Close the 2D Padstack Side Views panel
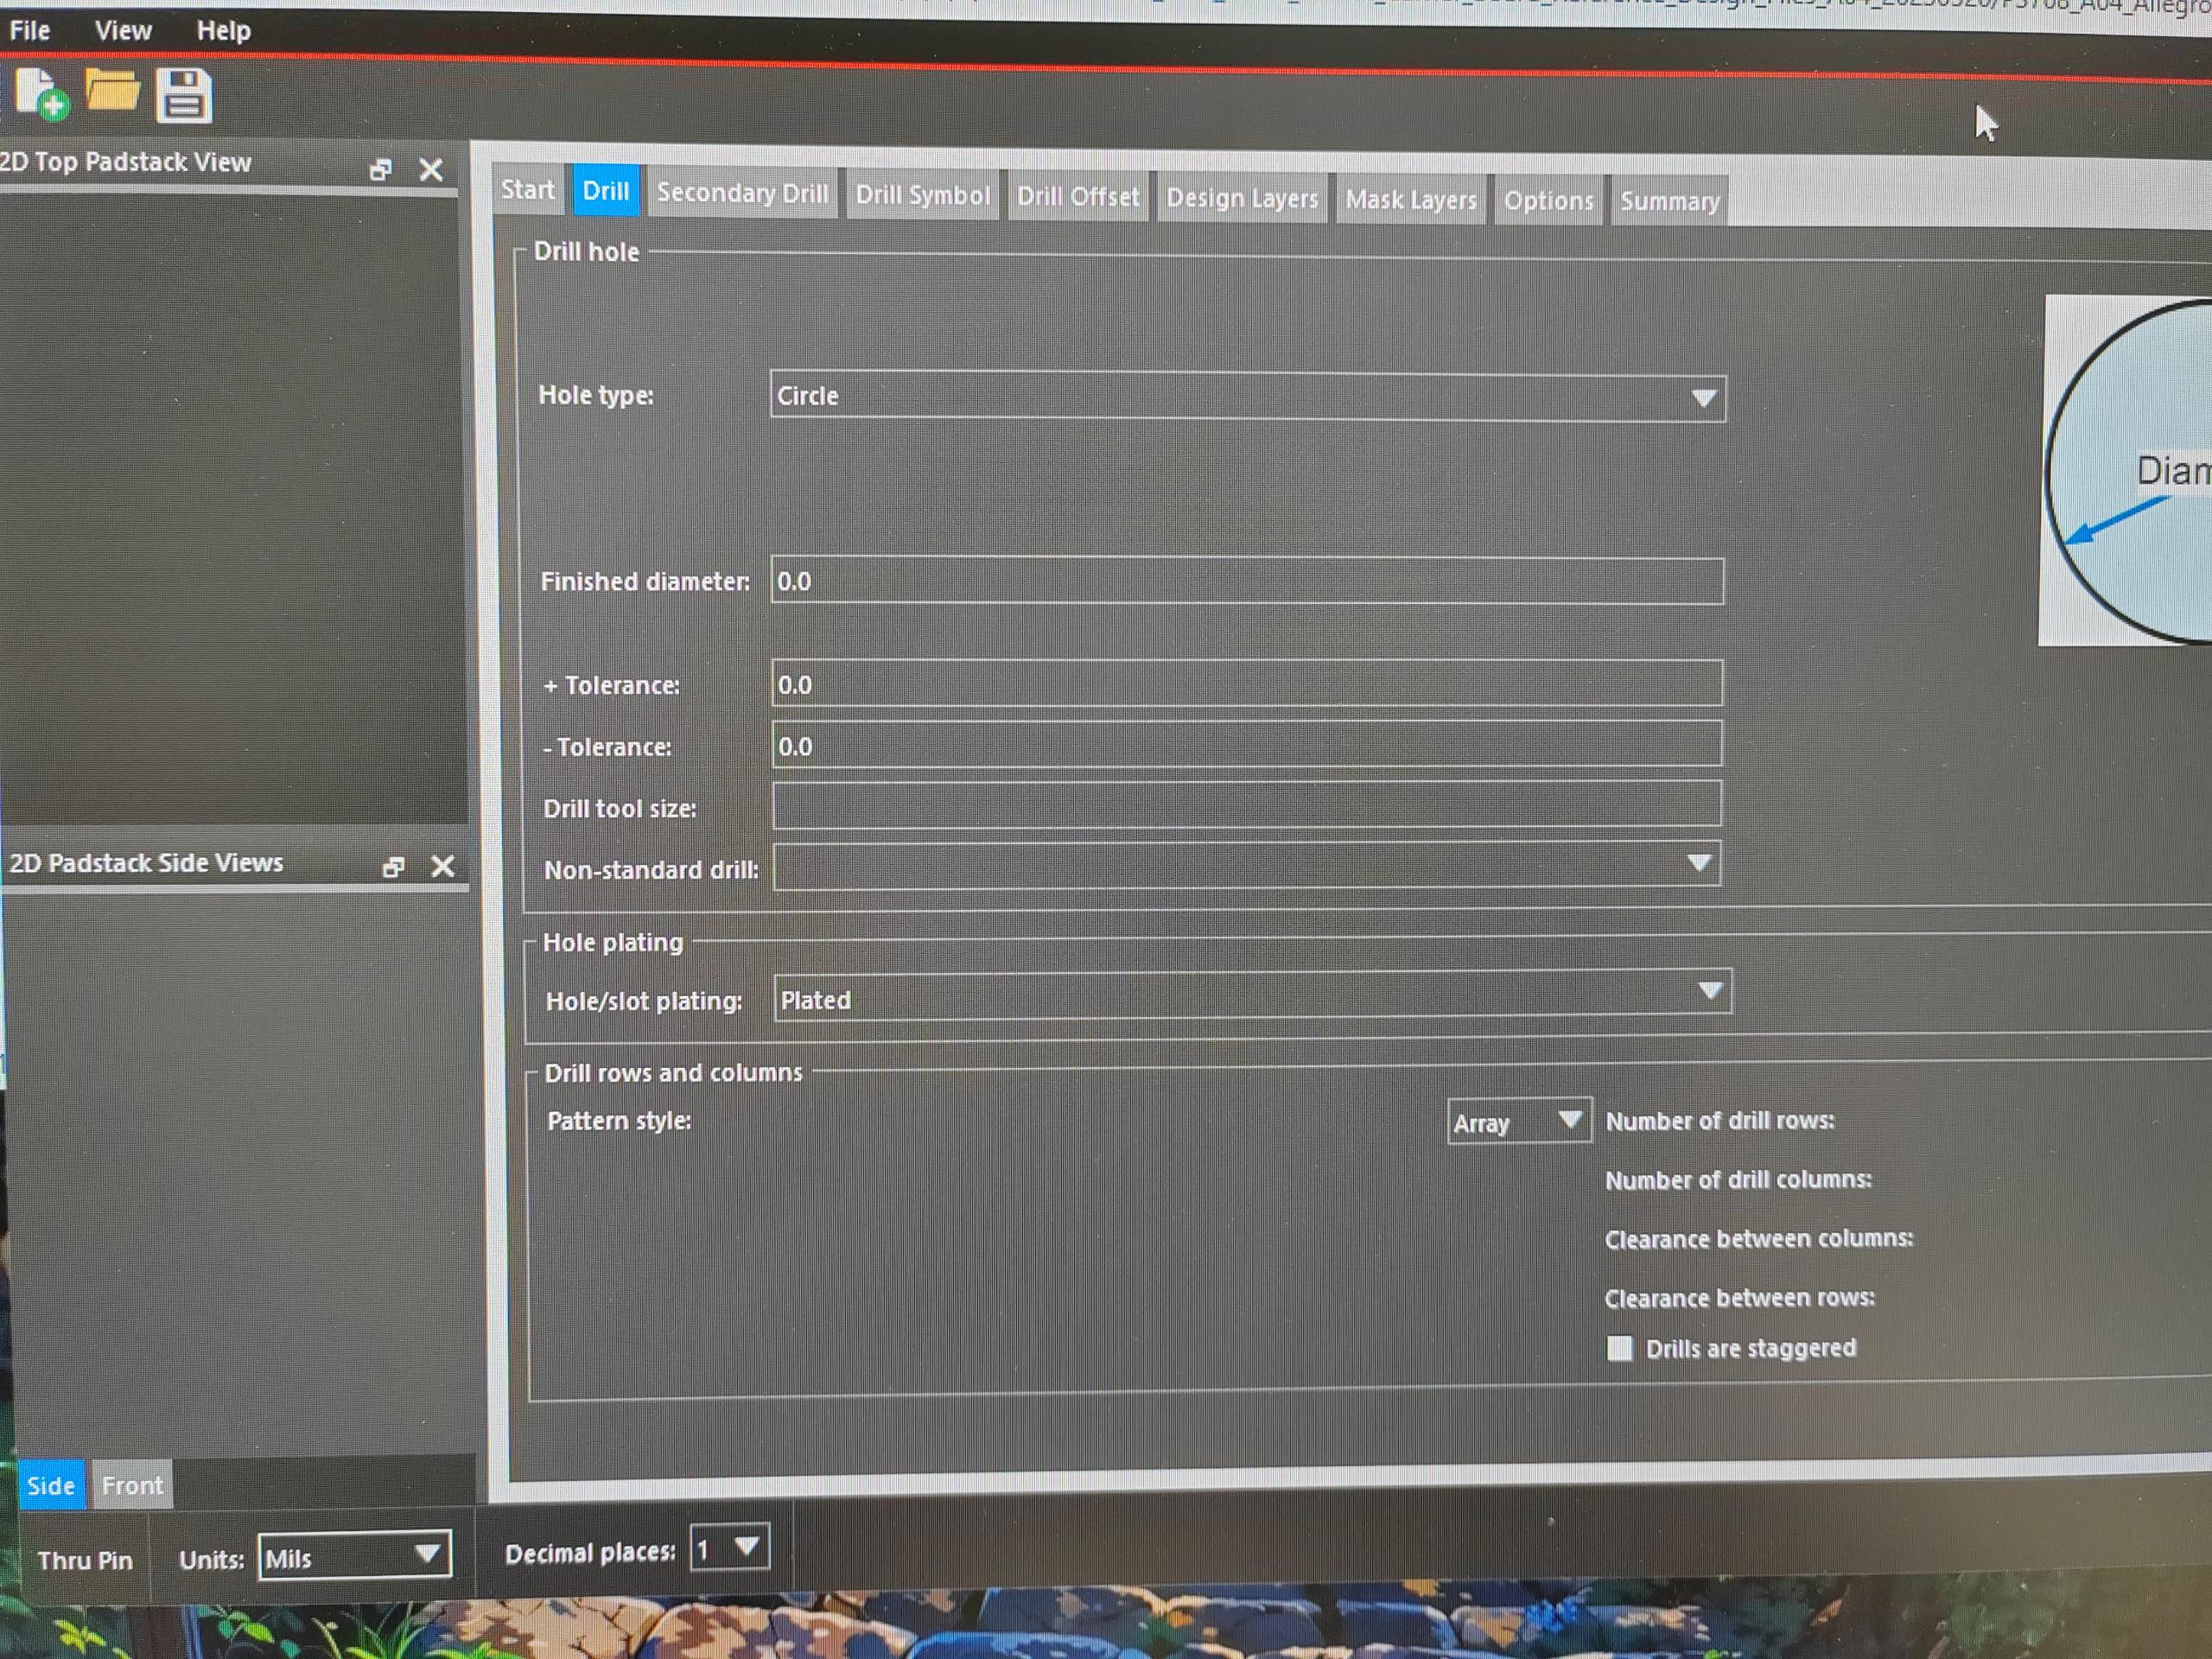 tap(443, 866)
